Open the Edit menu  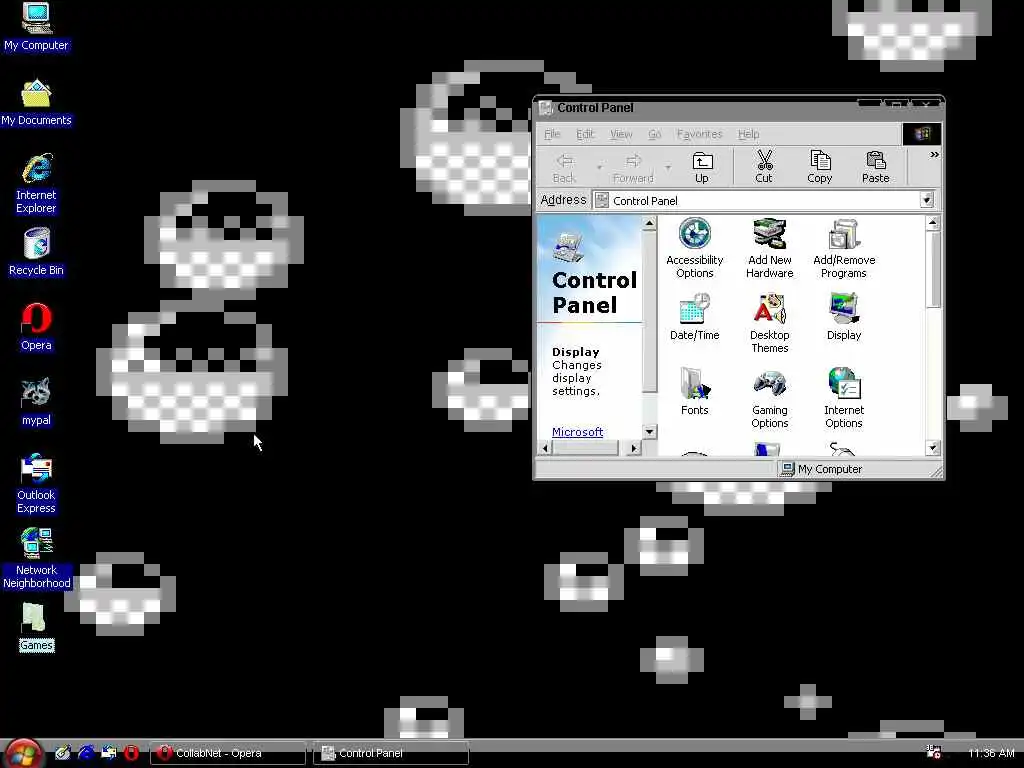coord(585,134)
